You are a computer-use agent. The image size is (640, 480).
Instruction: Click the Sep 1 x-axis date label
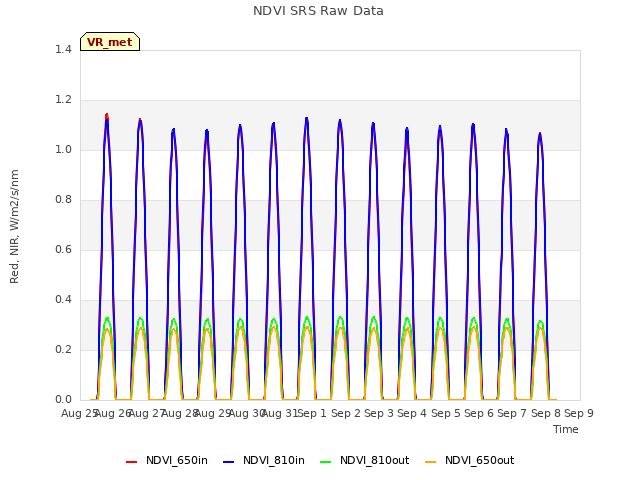click(x=313, y=413)
